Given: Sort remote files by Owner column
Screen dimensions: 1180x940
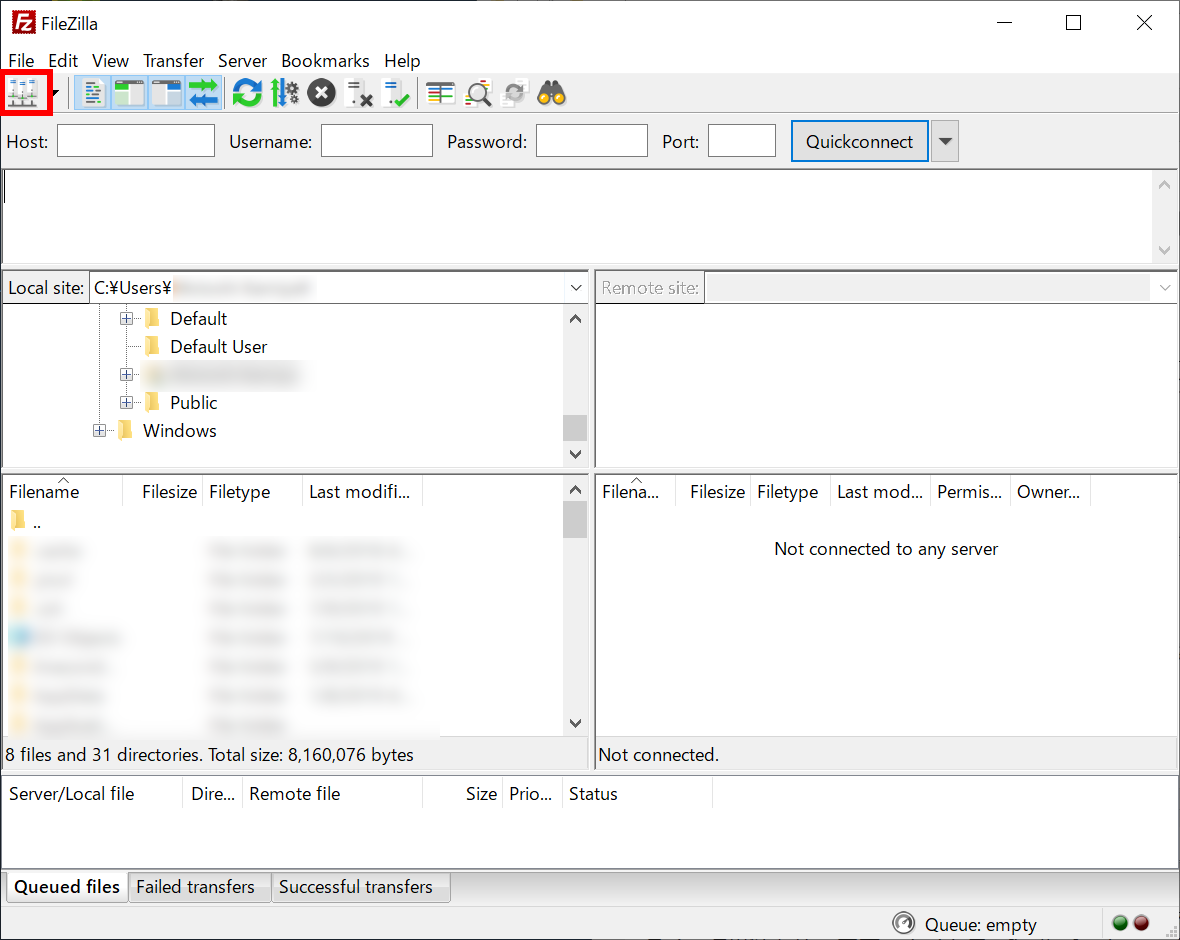Looking at the screenshot, I should pyautogui.click(x=1050, y=491).
